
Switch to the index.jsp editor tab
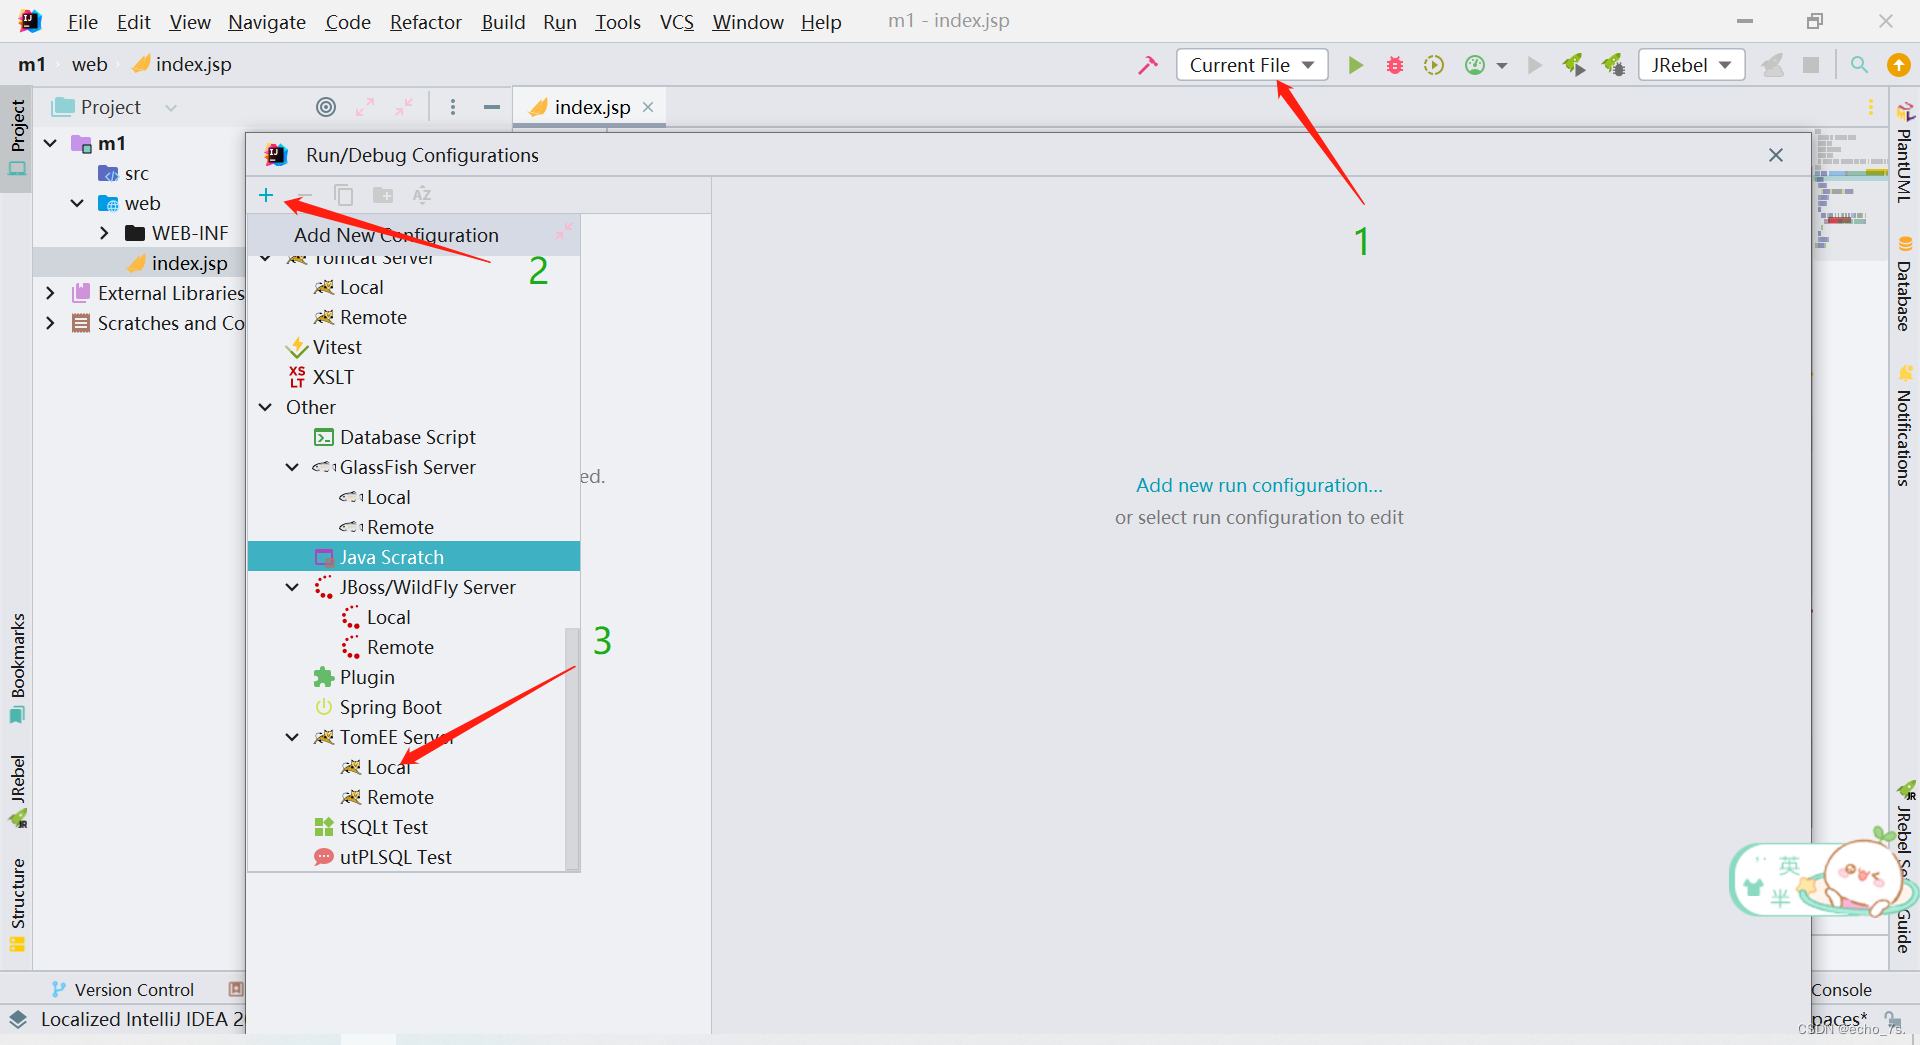[x=592, y=107]
